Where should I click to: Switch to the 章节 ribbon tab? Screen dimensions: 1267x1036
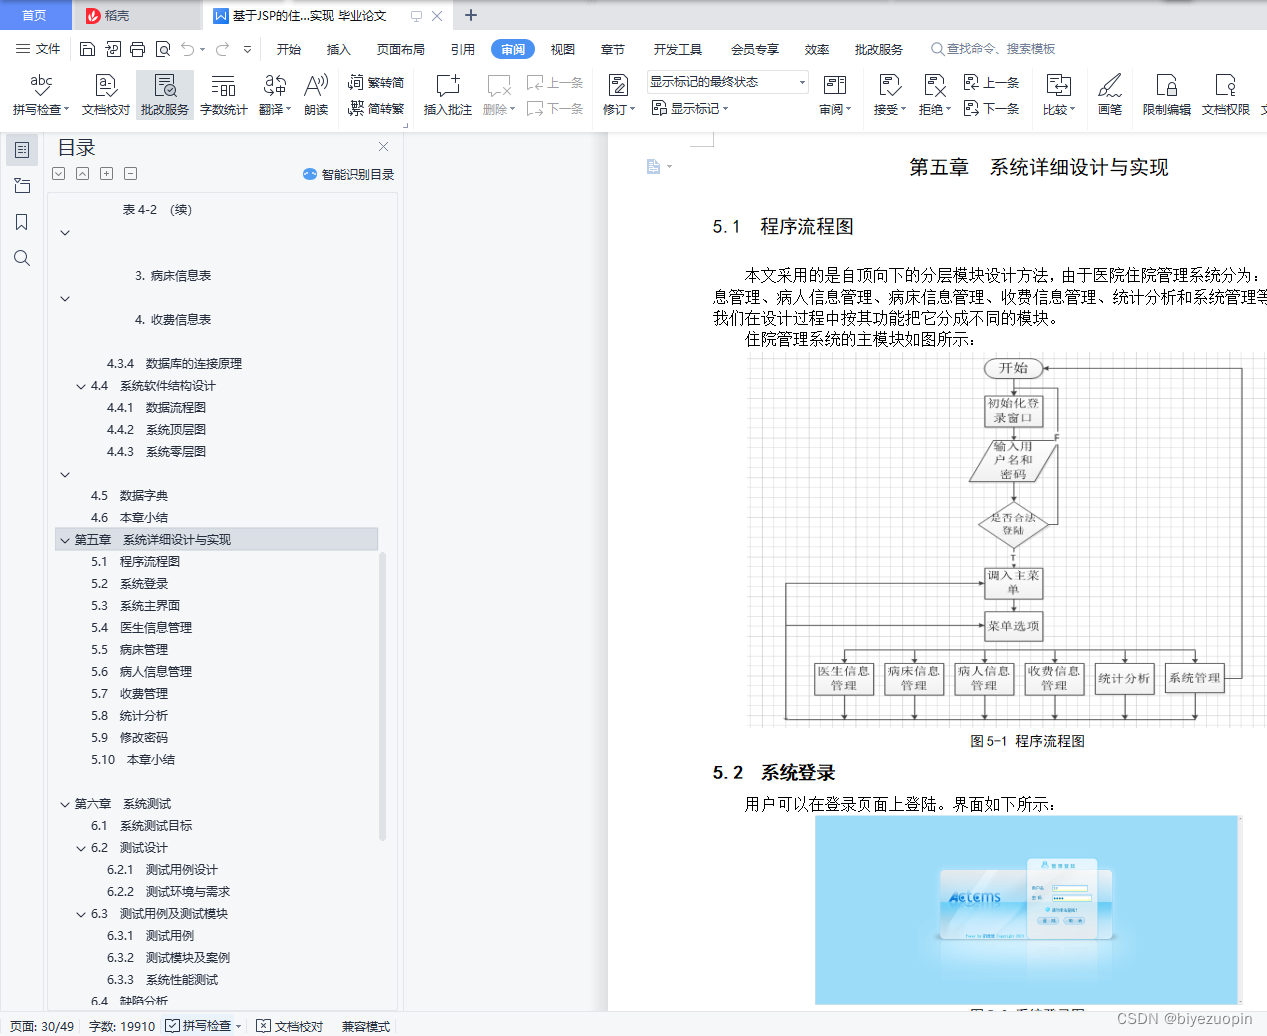613,49
